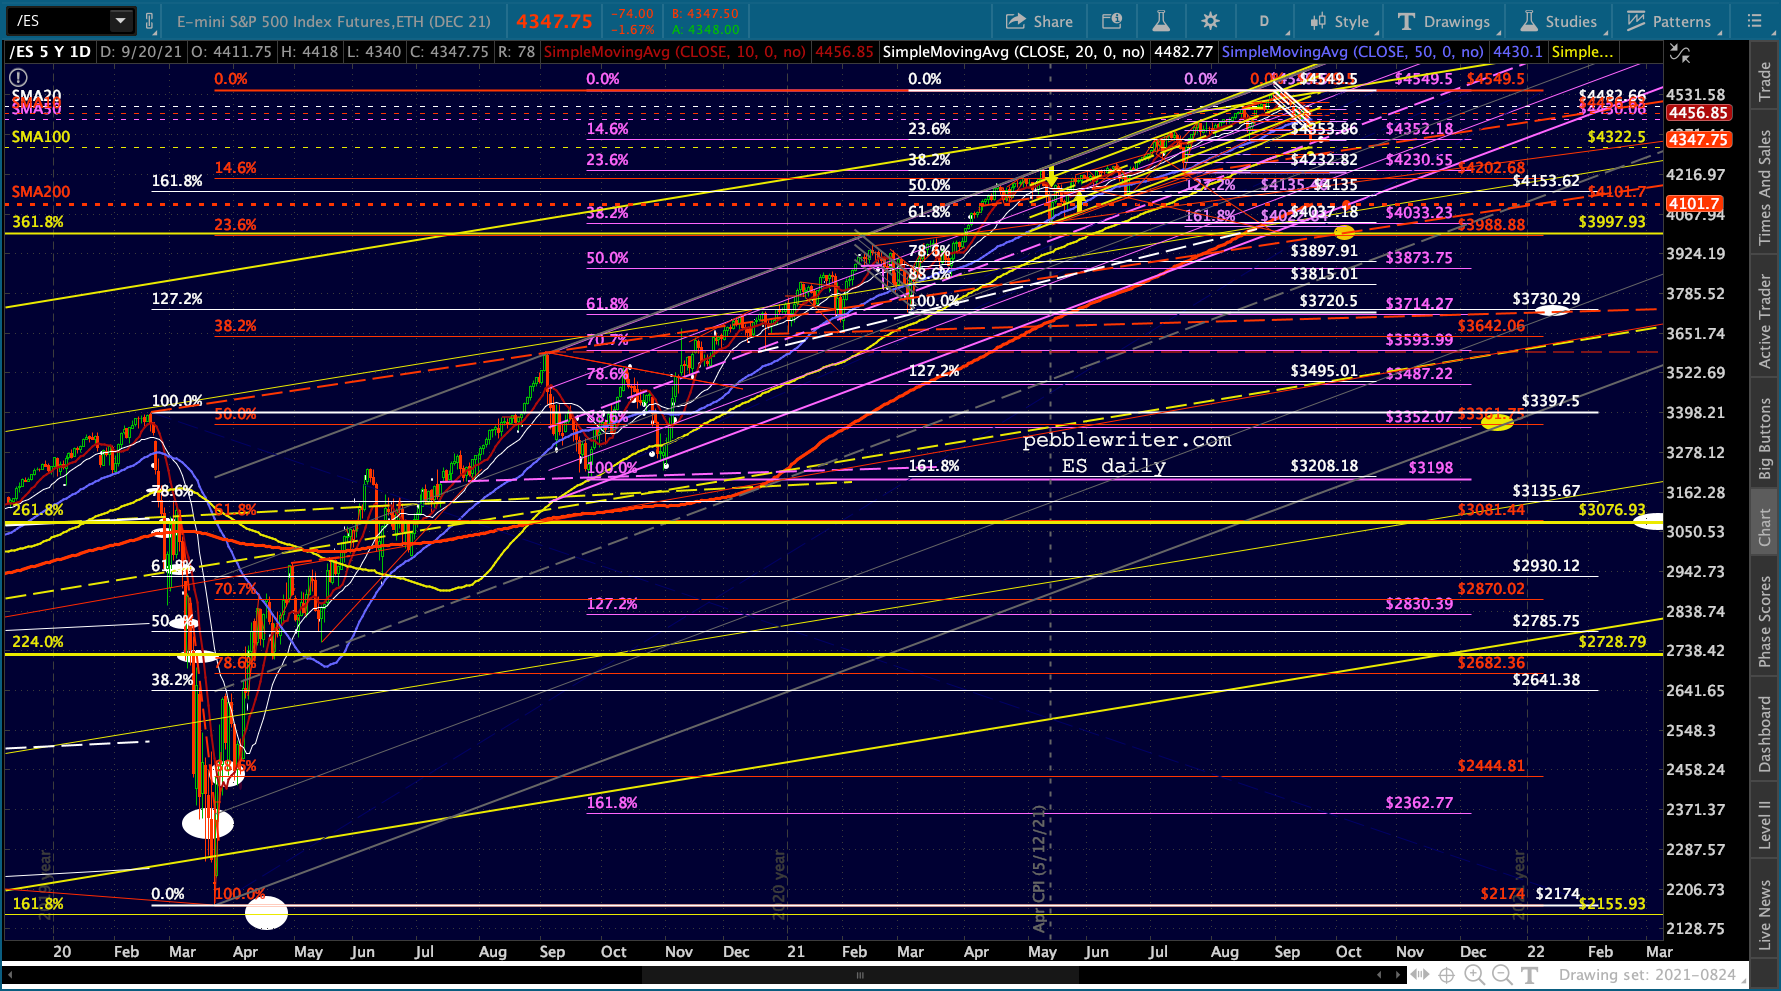
Task: Open the Studies menu
Action: click(x=1558, y=21)
